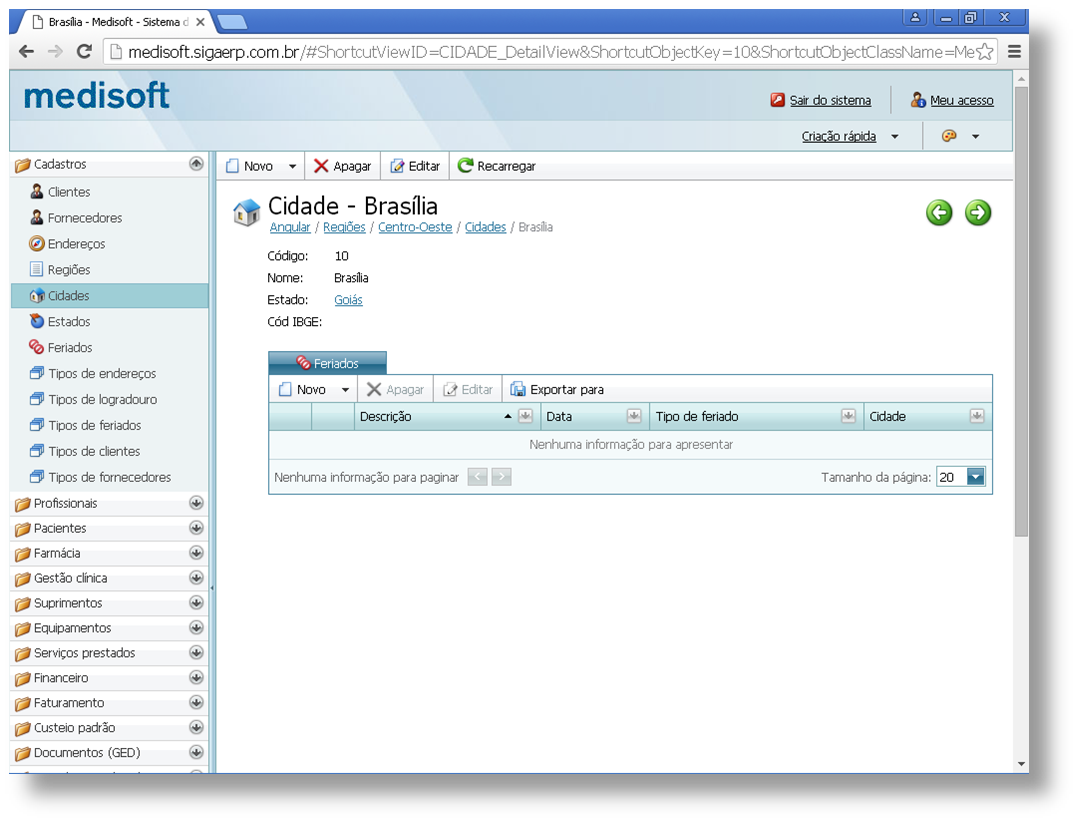Click the Tipos de logradouro icon

pos(37,399)
